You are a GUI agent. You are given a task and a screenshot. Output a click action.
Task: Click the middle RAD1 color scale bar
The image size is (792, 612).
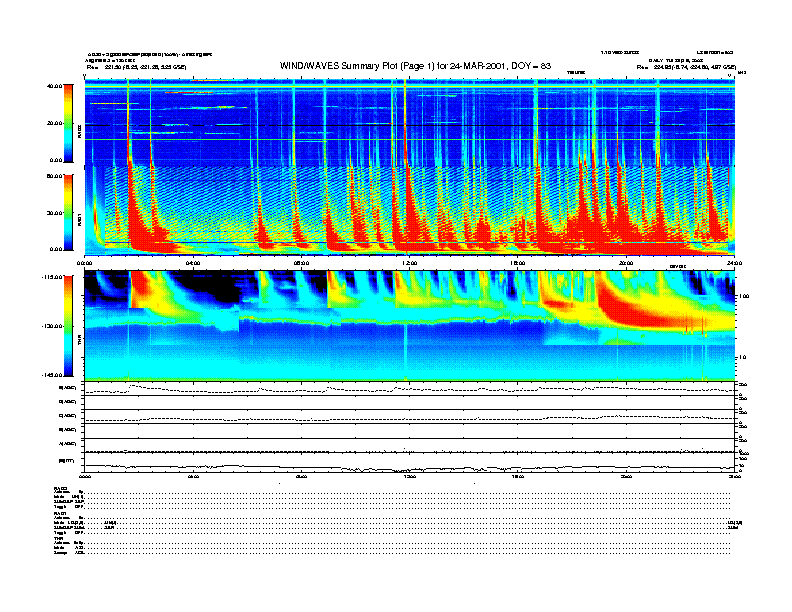coord(68,212)
